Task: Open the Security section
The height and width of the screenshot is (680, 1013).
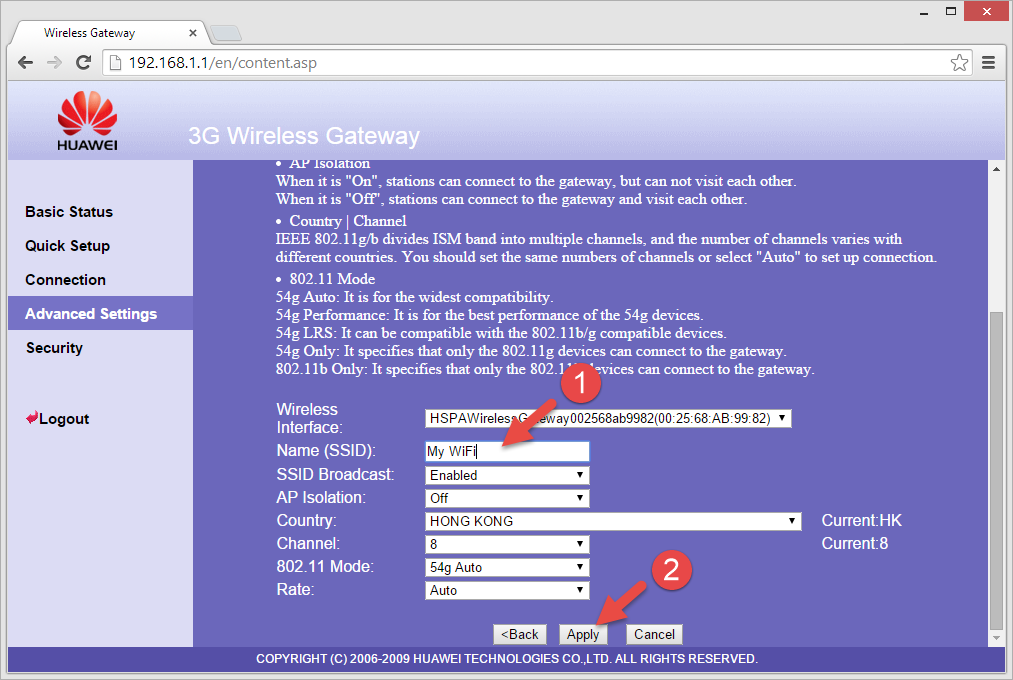Action: coord(54,347)
